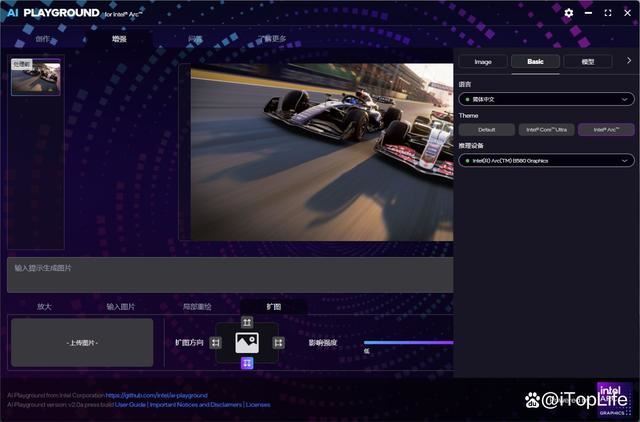The height and width of the screenshot is (422, 640).
Task: Open the 语言 language dropdown
Action: pyautogui.click(x=546, y=99)
